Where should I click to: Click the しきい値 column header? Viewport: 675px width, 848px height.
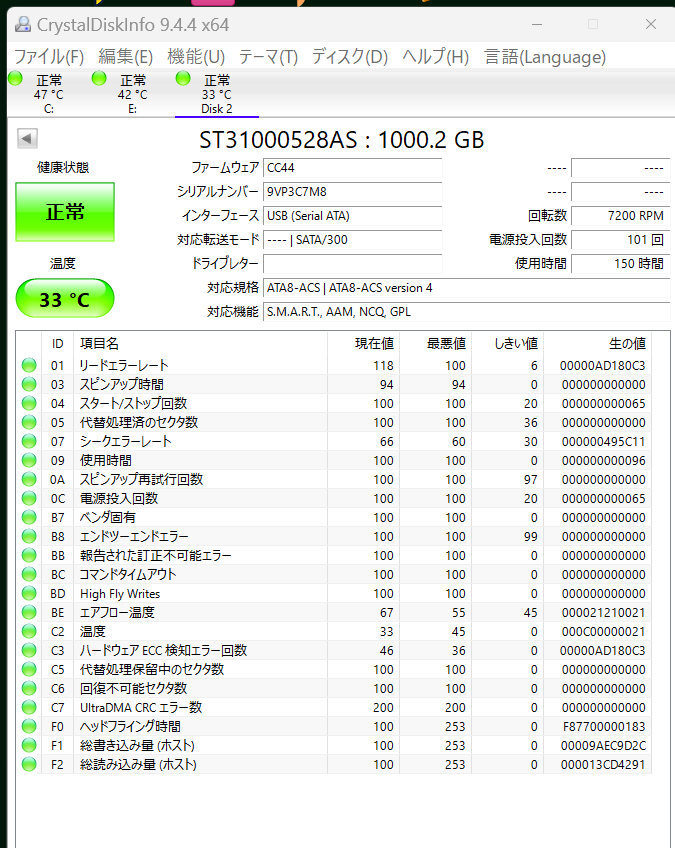pos(507,343)
